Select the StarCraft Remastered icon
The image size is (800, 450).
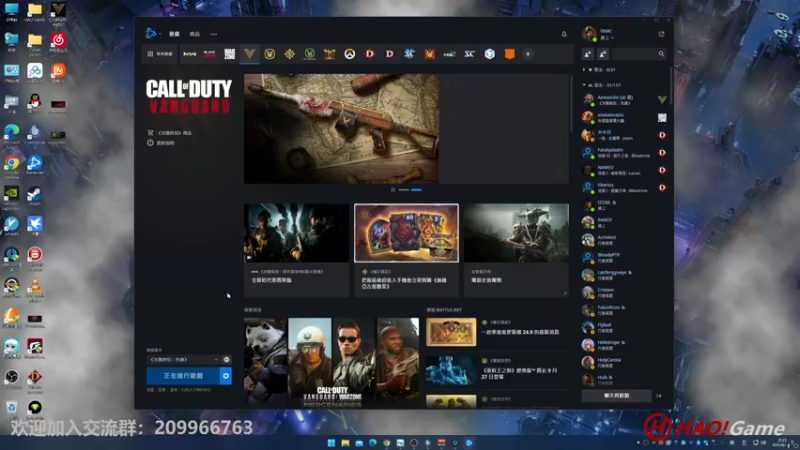click(x=469, y=54)
